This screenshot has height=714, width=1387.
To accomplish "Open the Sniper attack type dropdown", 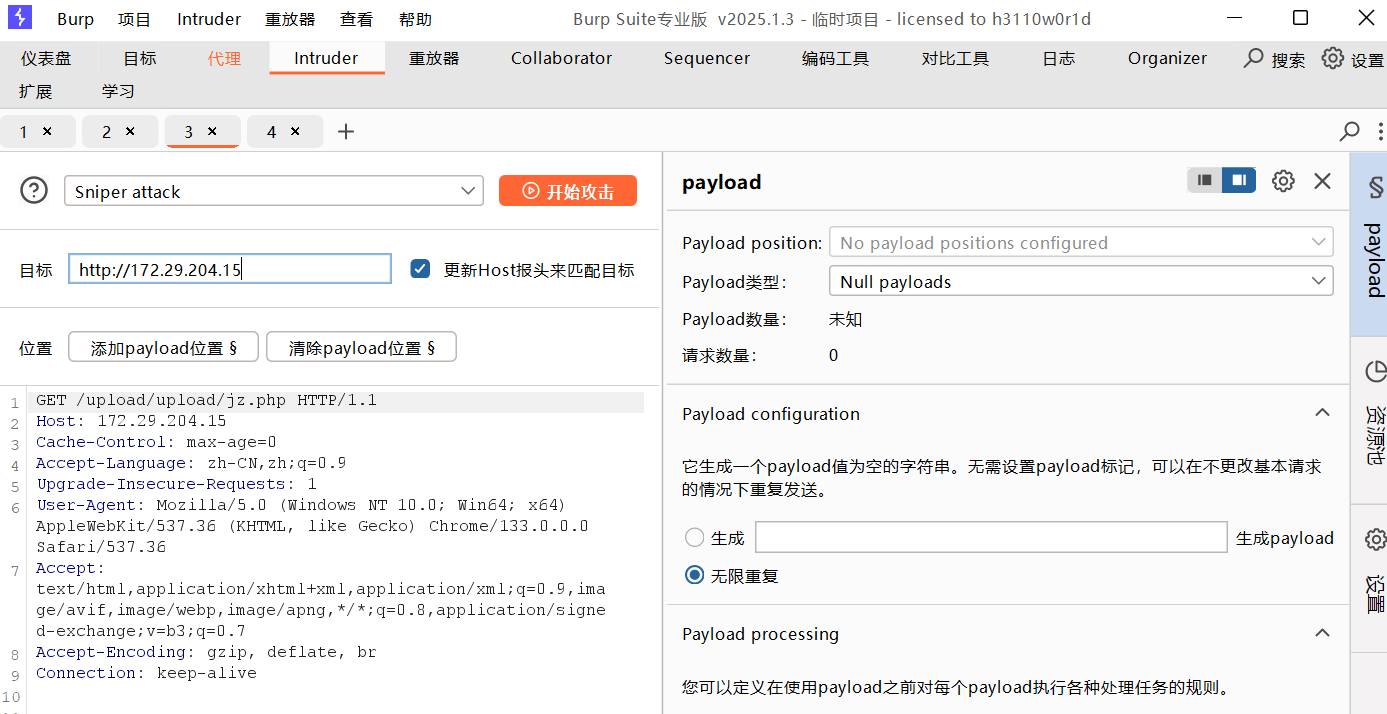I will (273, 191).
